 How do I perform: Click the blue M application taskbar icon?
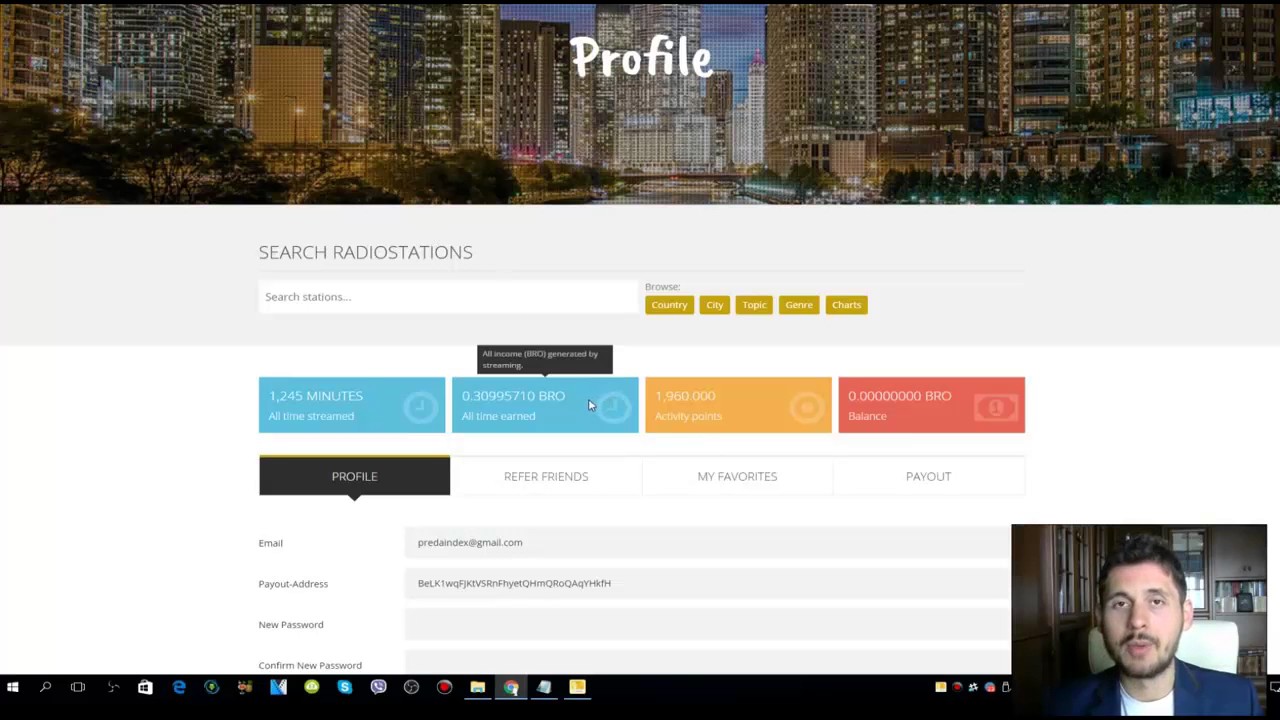click(x=278, y=687)
